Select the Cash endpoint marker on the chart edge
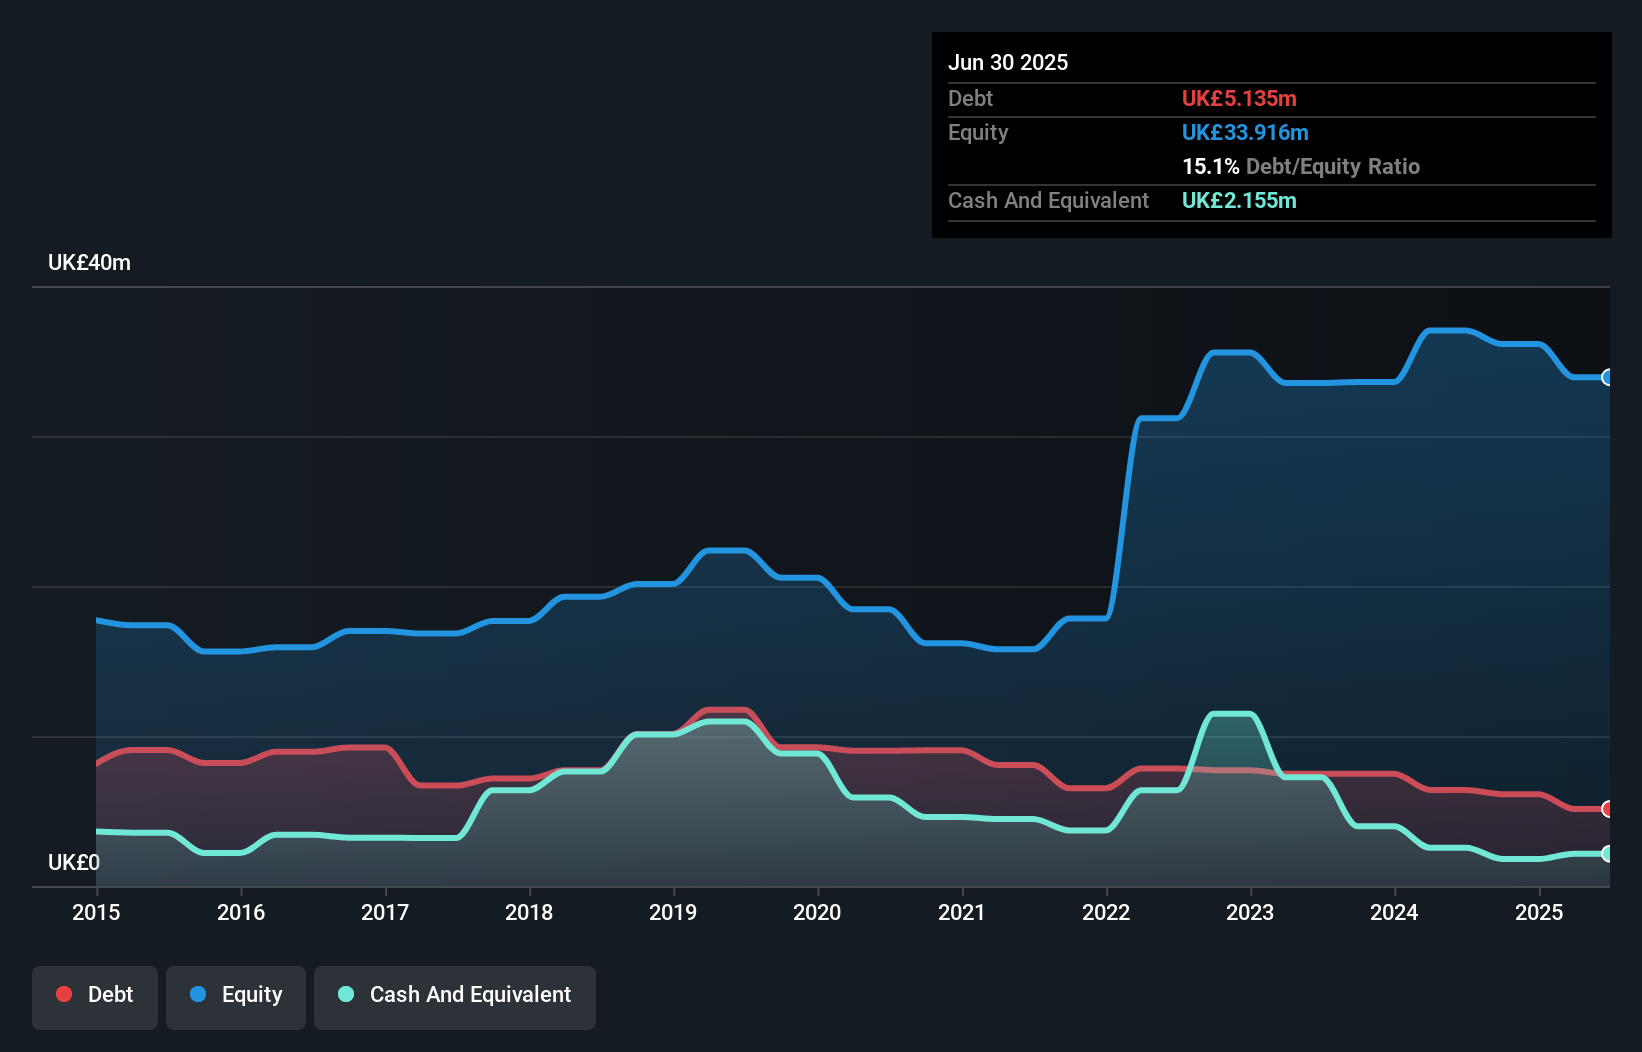The width and height of the screenshot is (1642, 1052). pos(1607,855)
